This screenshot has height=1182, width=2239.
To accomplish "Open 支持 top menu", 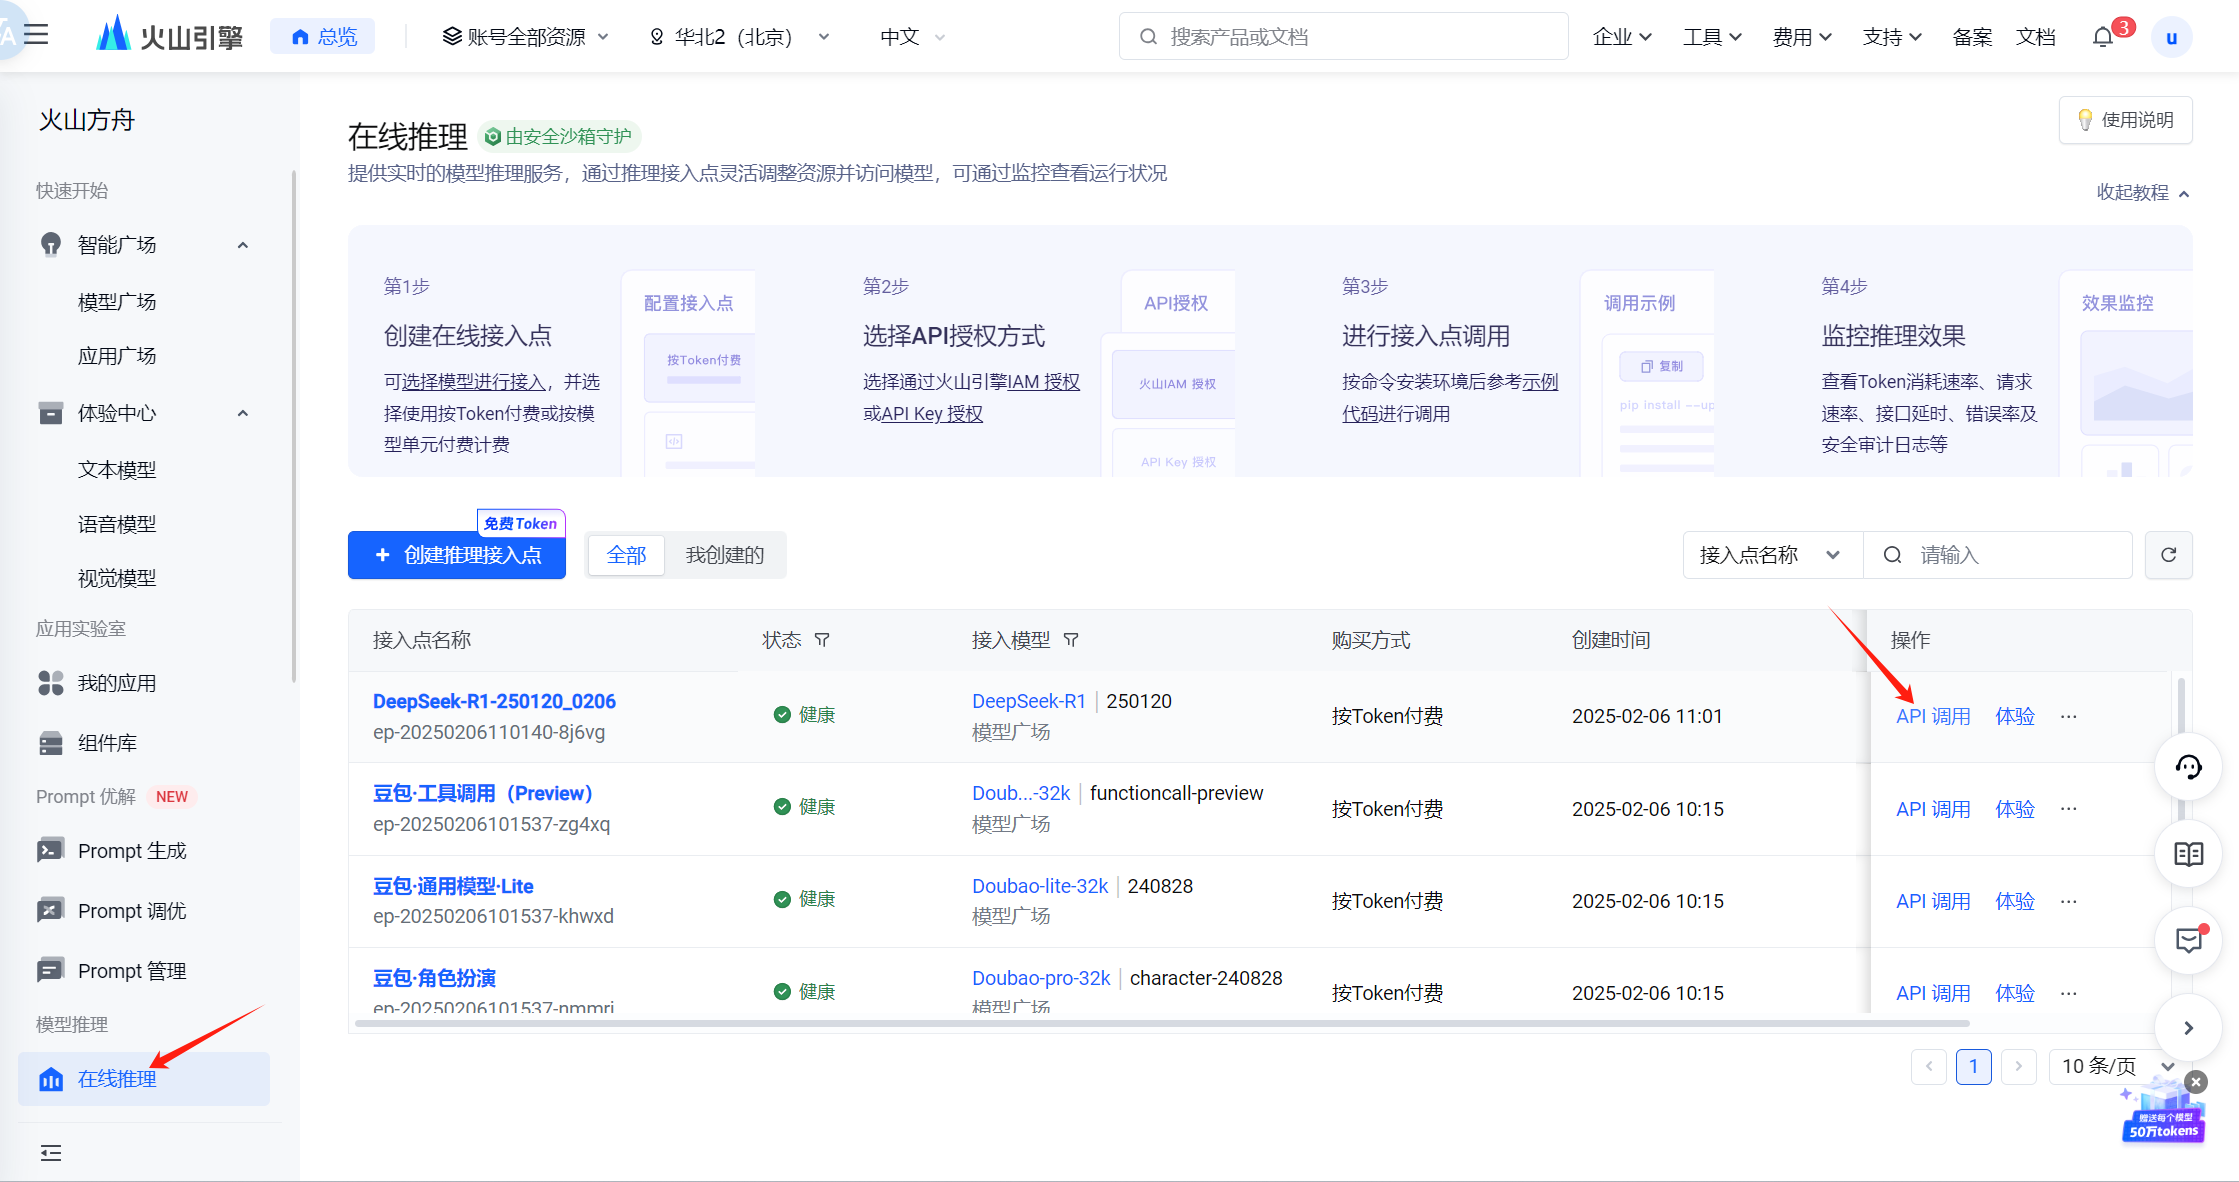I will point(1892,37).
